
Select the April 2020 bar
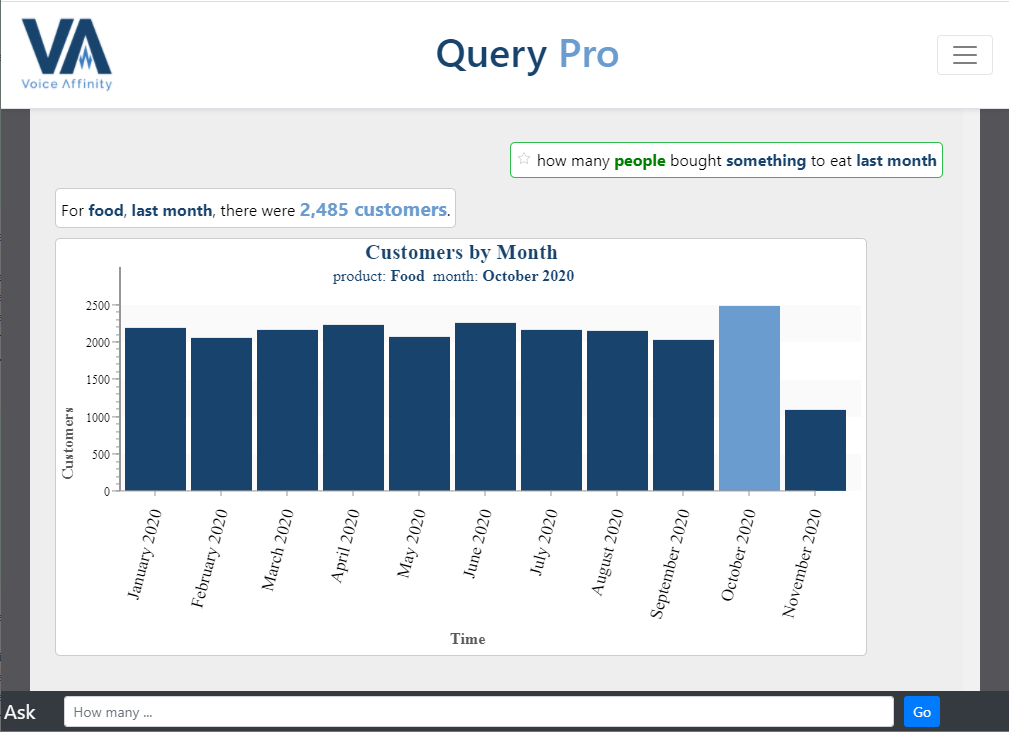353,408
